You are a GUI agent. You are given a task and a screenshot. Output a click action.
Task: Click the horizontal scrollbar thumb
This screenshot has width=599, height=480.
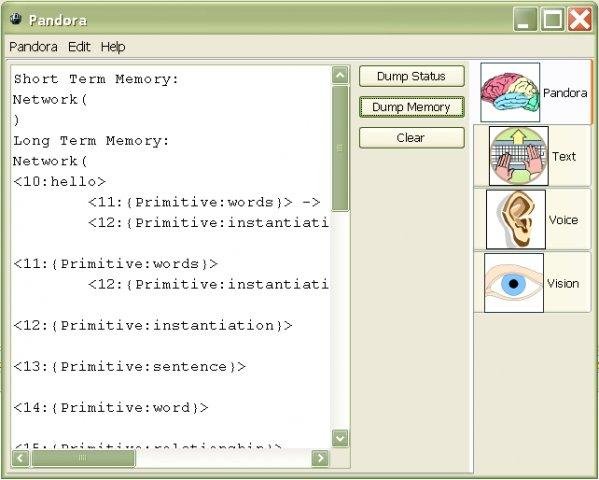pos(83,458)
